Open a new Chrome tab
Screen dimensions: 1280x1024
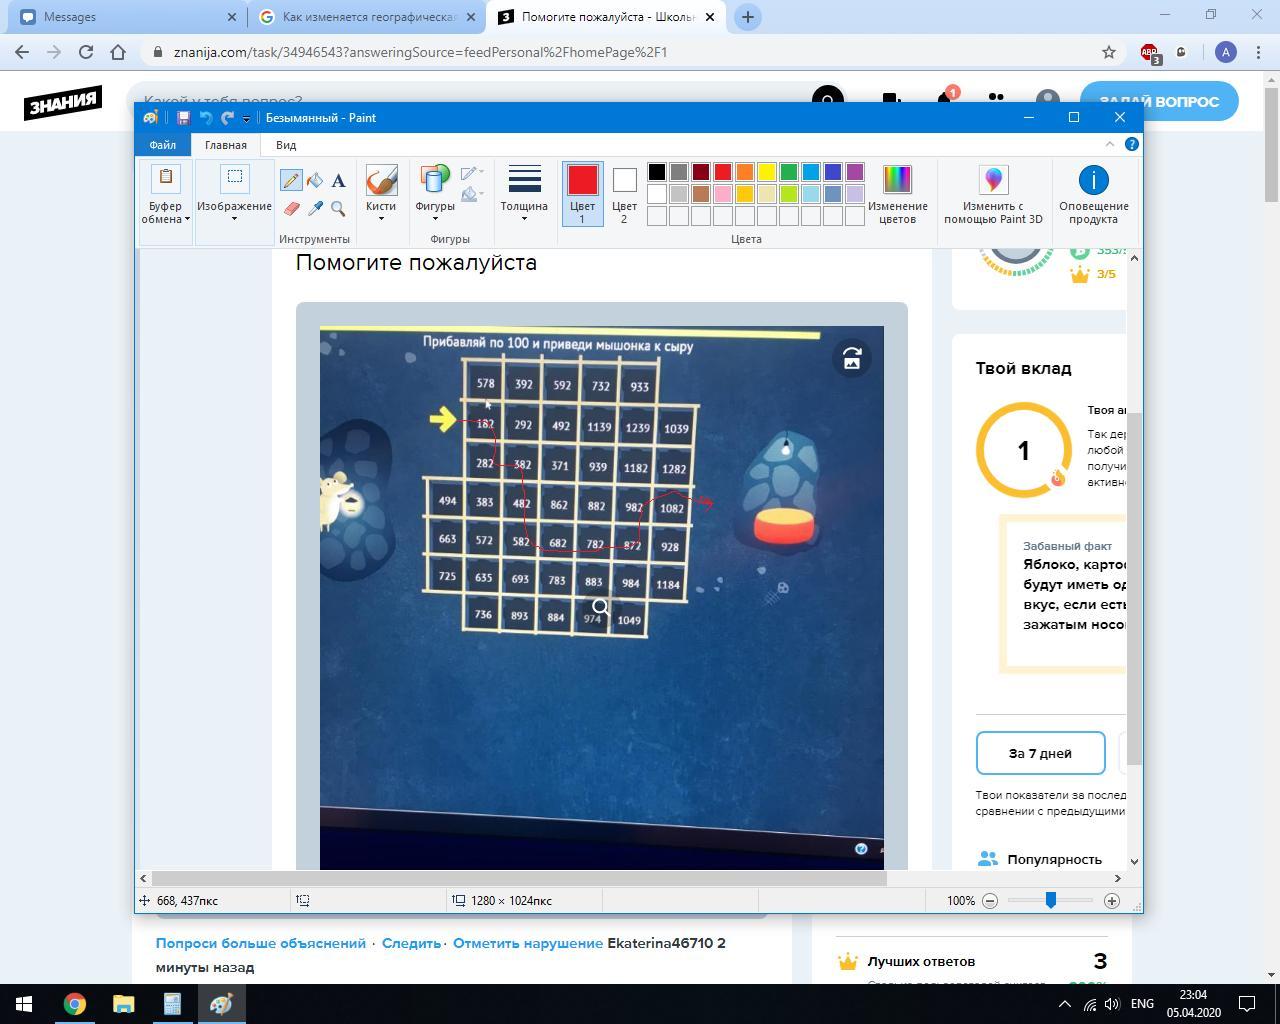(747, 17)
